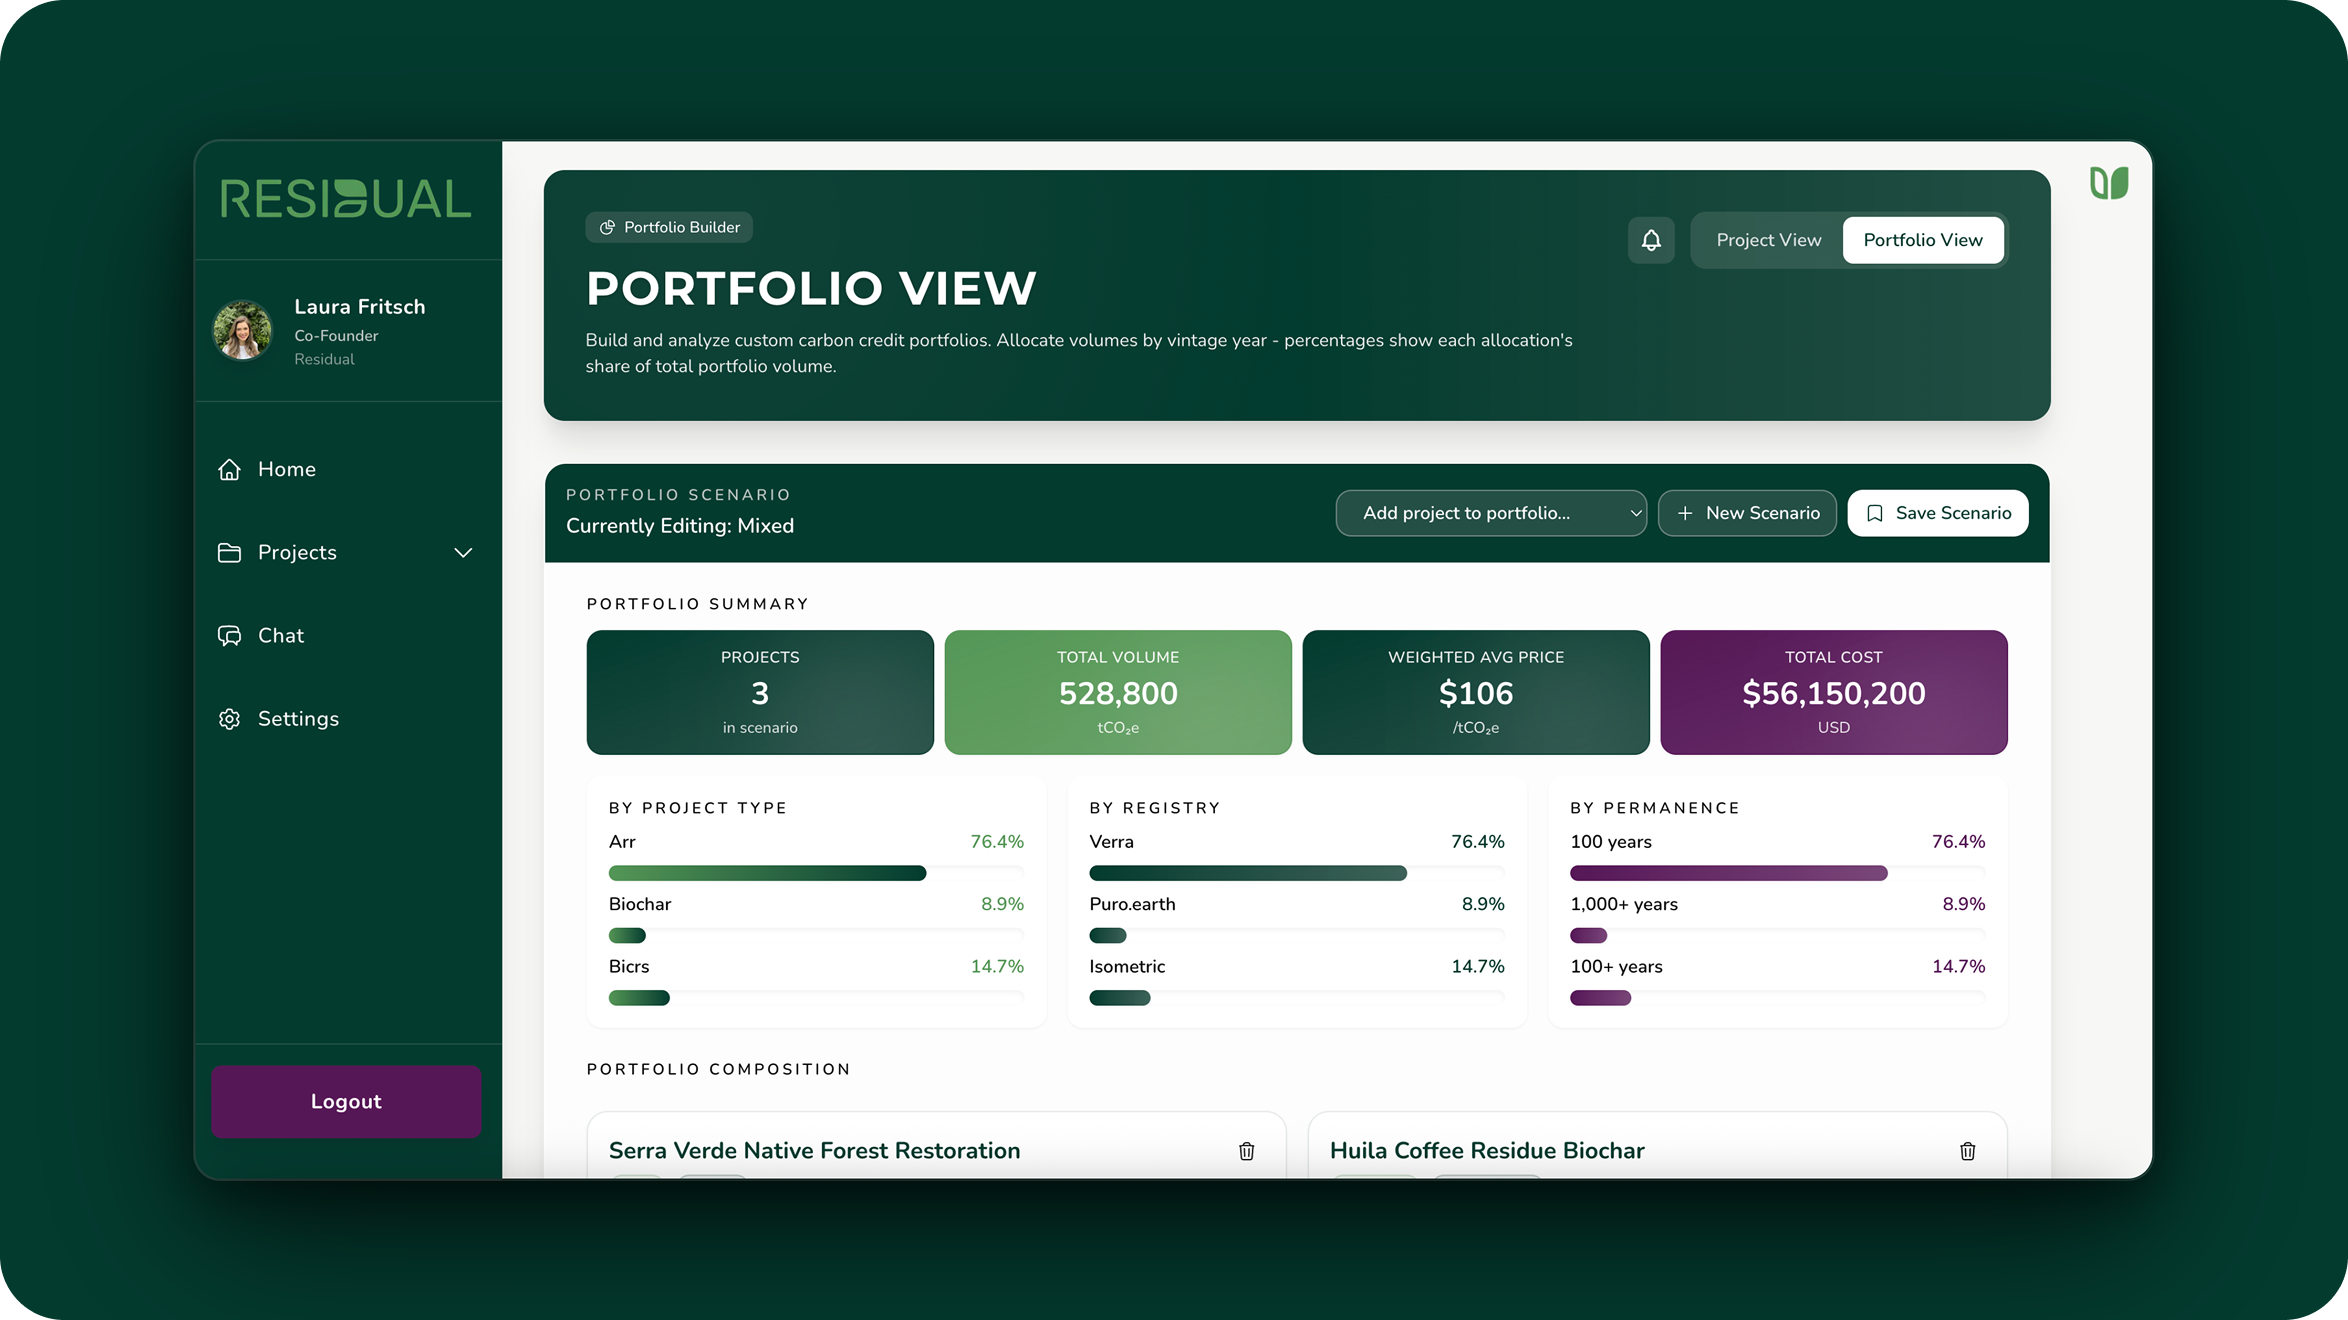The height and width of the screenshot is (1320, 2348).
Task: Click Save Scenario button
Action: pos(1938,513)
